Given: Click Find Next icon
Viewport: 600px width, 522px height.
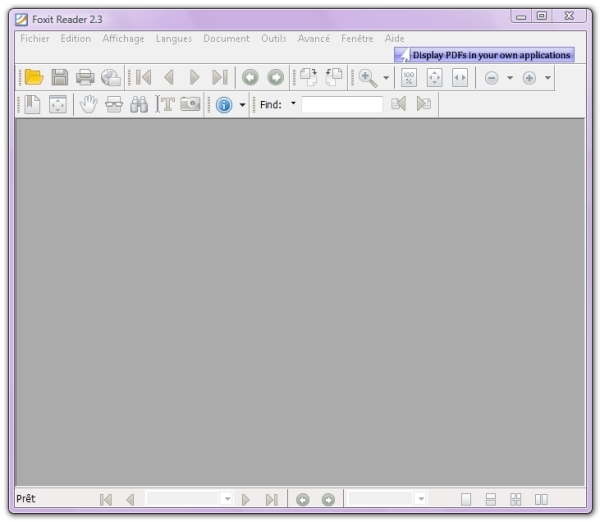Looking at the screenshot, I should coord(424,104).
